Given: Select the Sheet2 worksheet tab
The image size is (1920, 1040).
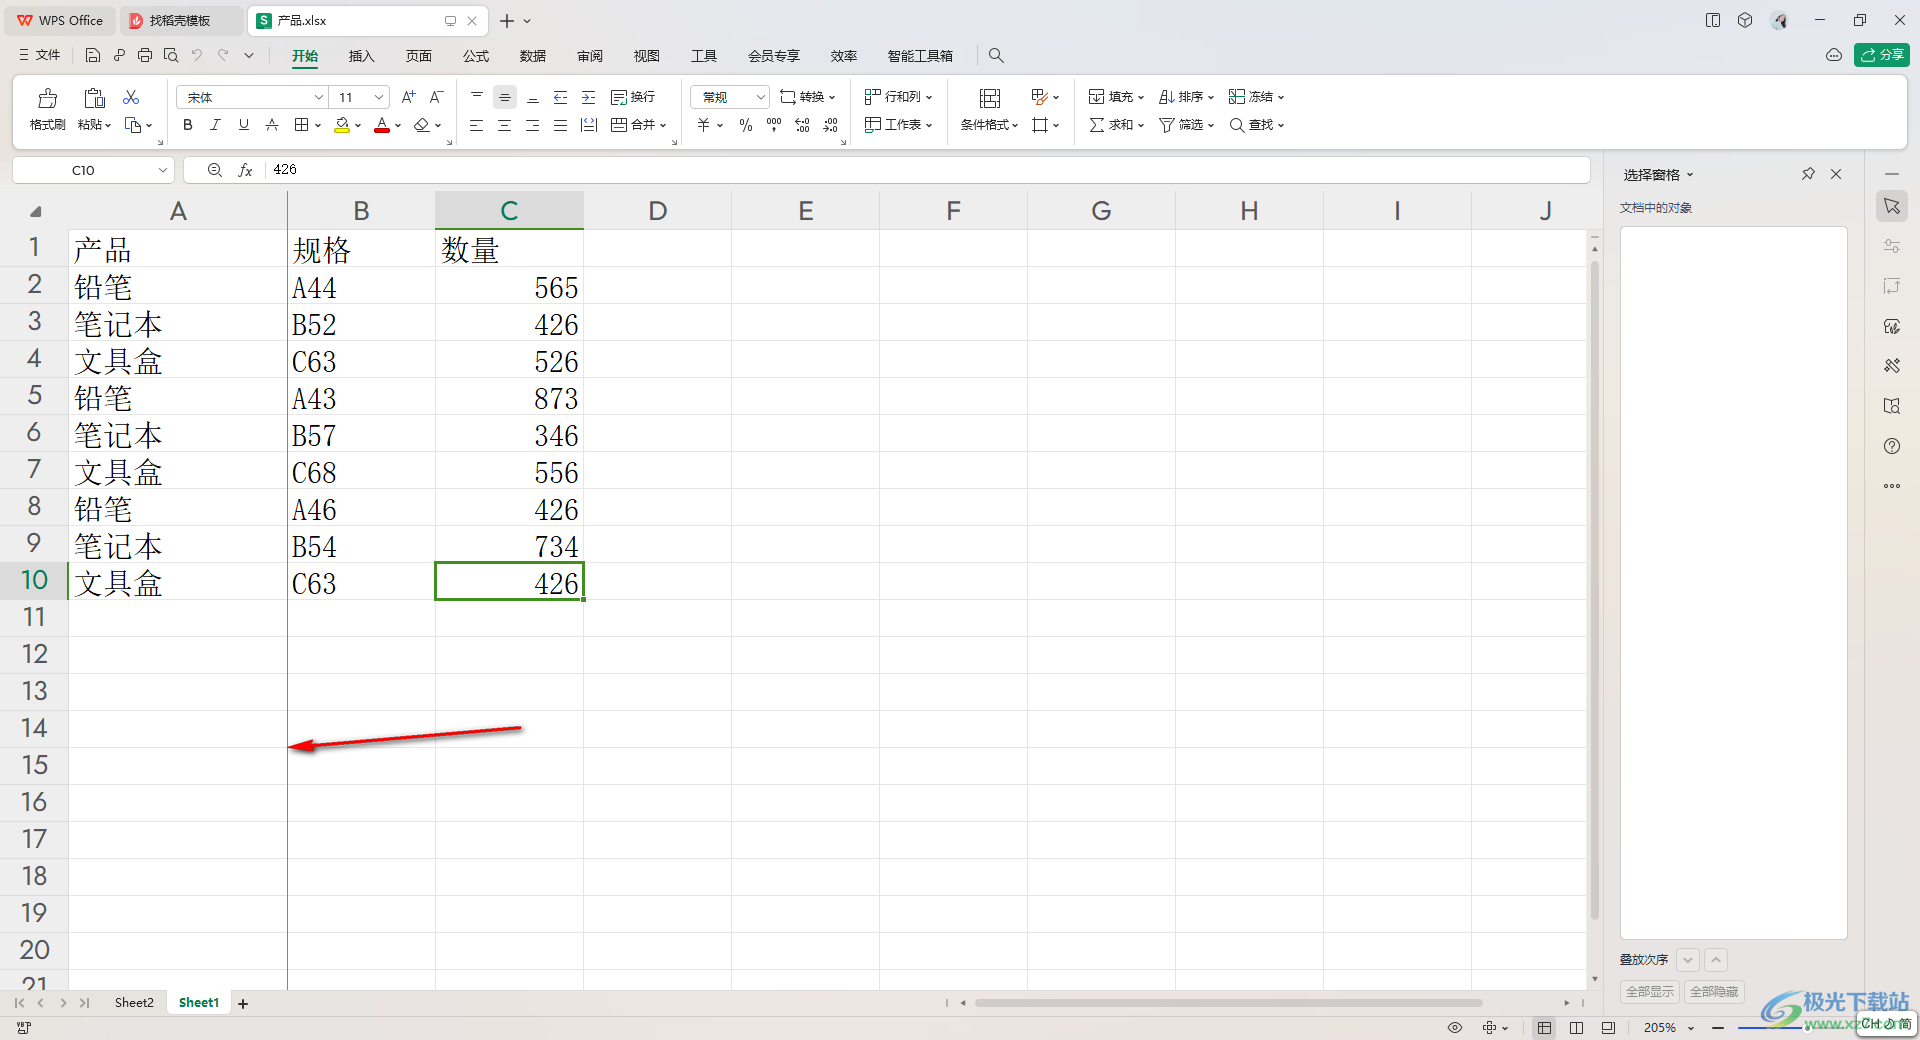Looking at the screenshot, I should [134, 1003].
